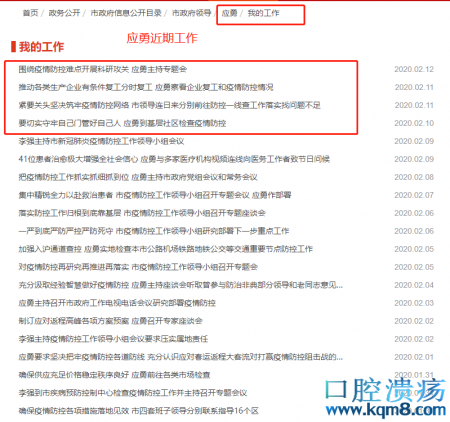Viewport: 450px width, 422px height.
Task: Click the red bar beside 我的工作 heading
Action: click(13, 47)
